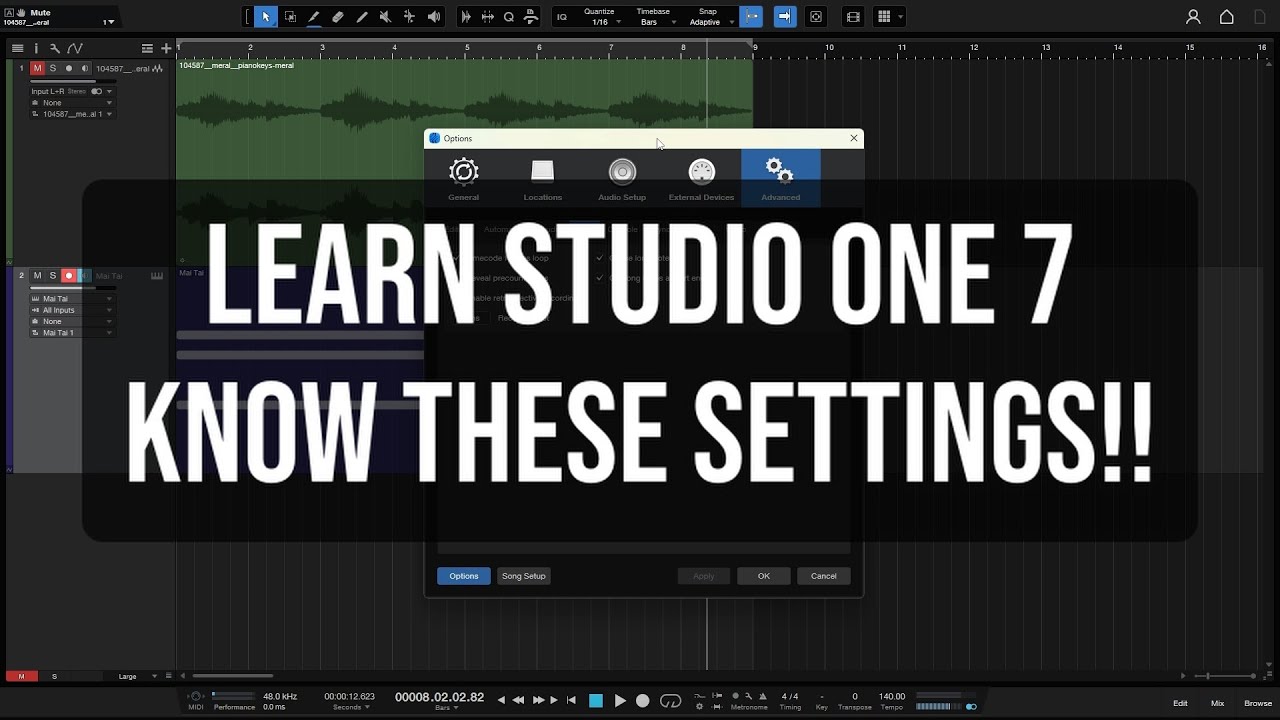Disarm record on Mai Tai track

(x=69, y=276)
